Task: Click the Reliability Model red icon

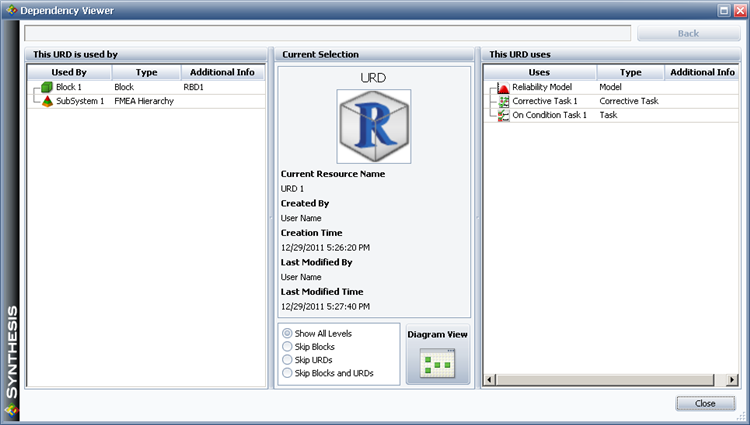Action: click(504, 88)
